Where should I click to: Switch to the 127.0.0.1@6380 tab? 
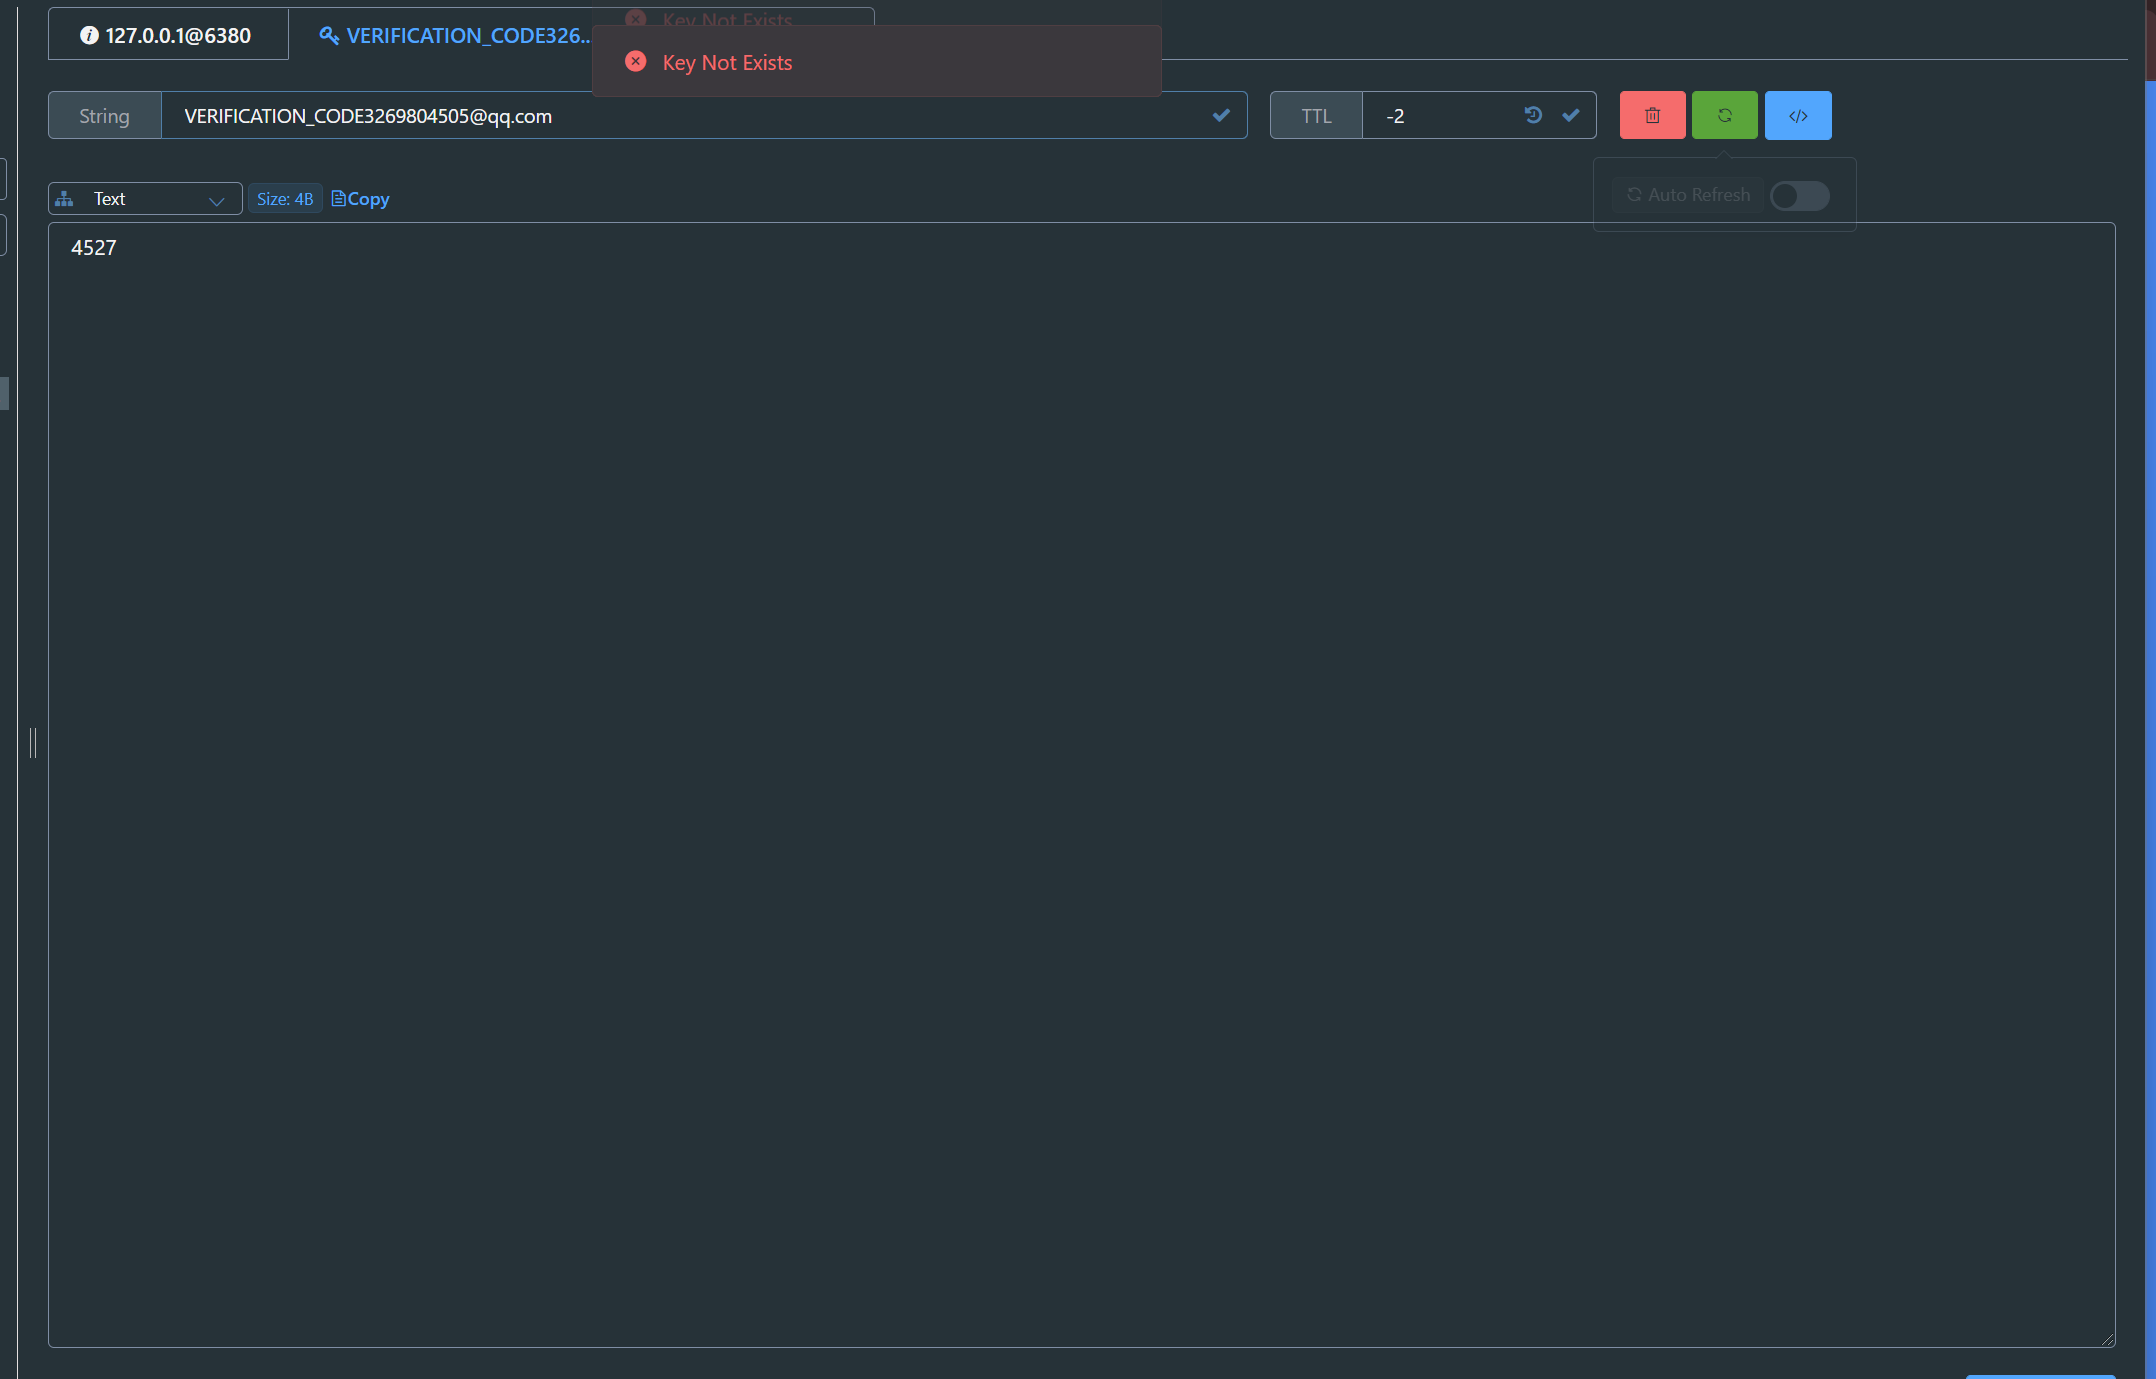tap(168, 35)
